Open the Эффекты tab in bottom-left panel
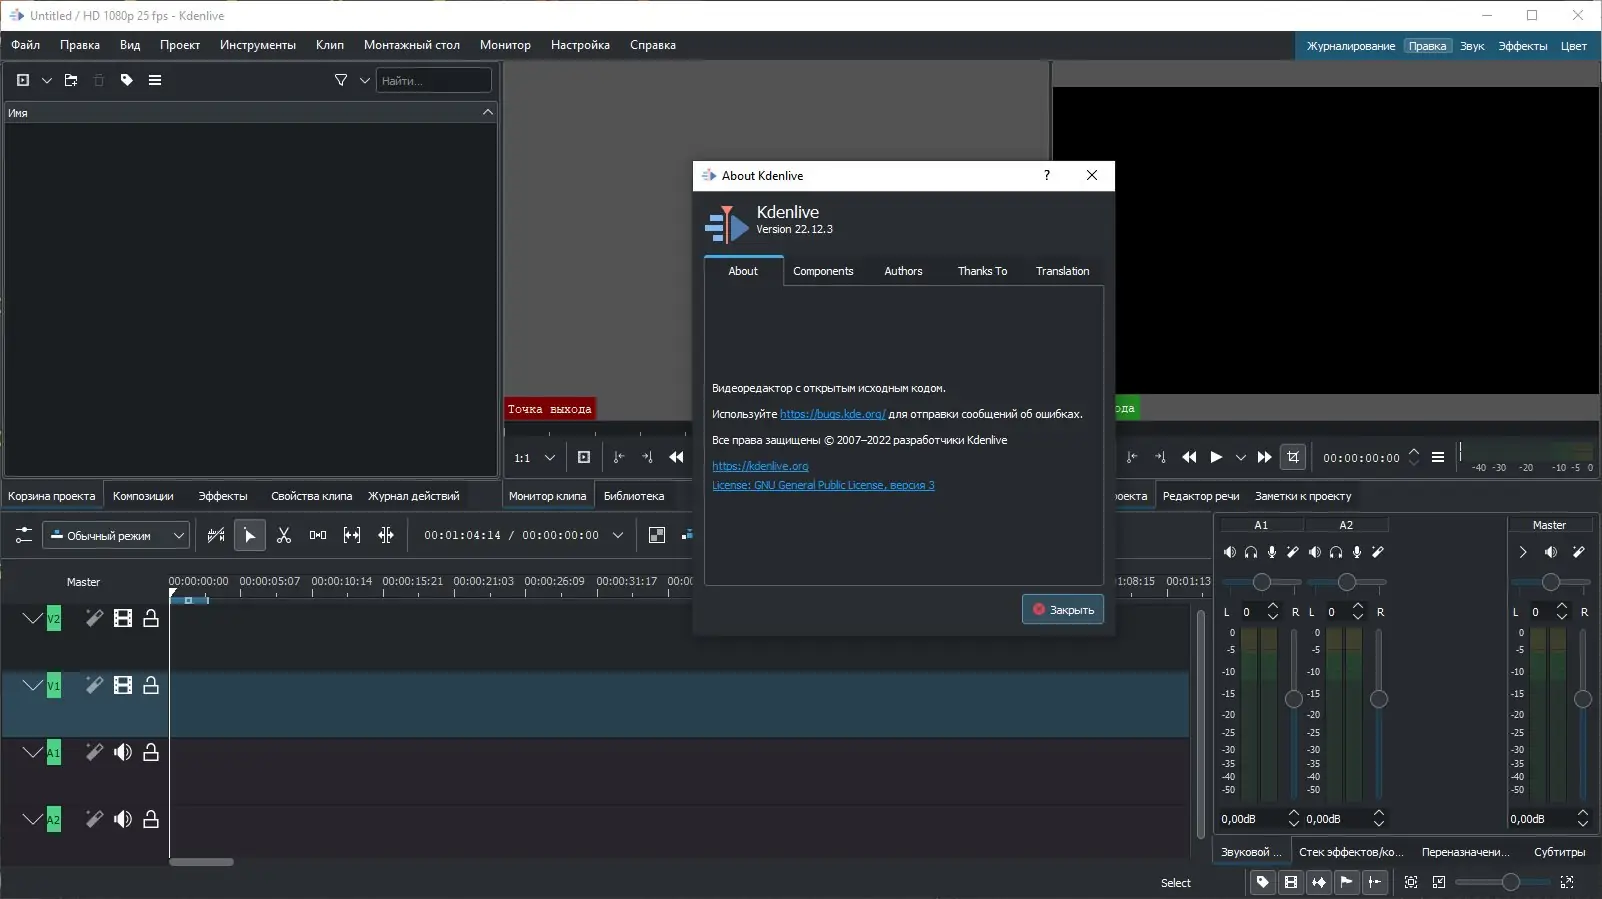The image size is (1602, 899). [x=222, y=496]
